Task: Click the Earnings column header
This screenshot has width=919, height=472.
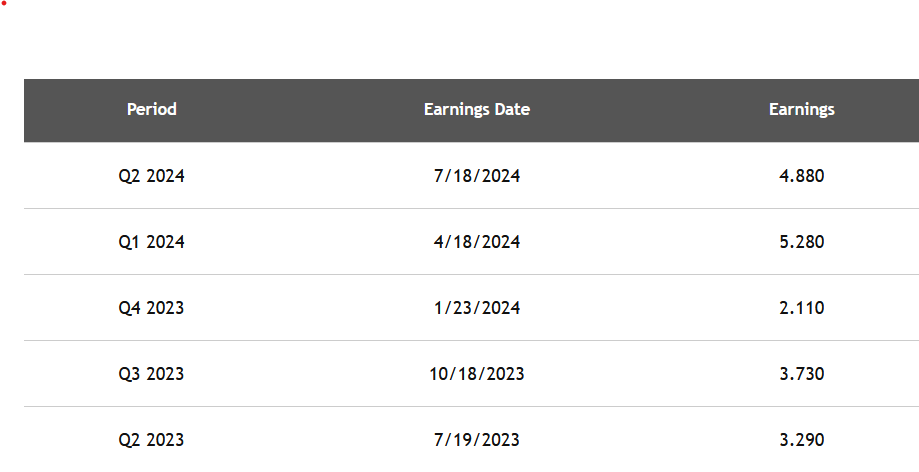Action: point(802,110)
